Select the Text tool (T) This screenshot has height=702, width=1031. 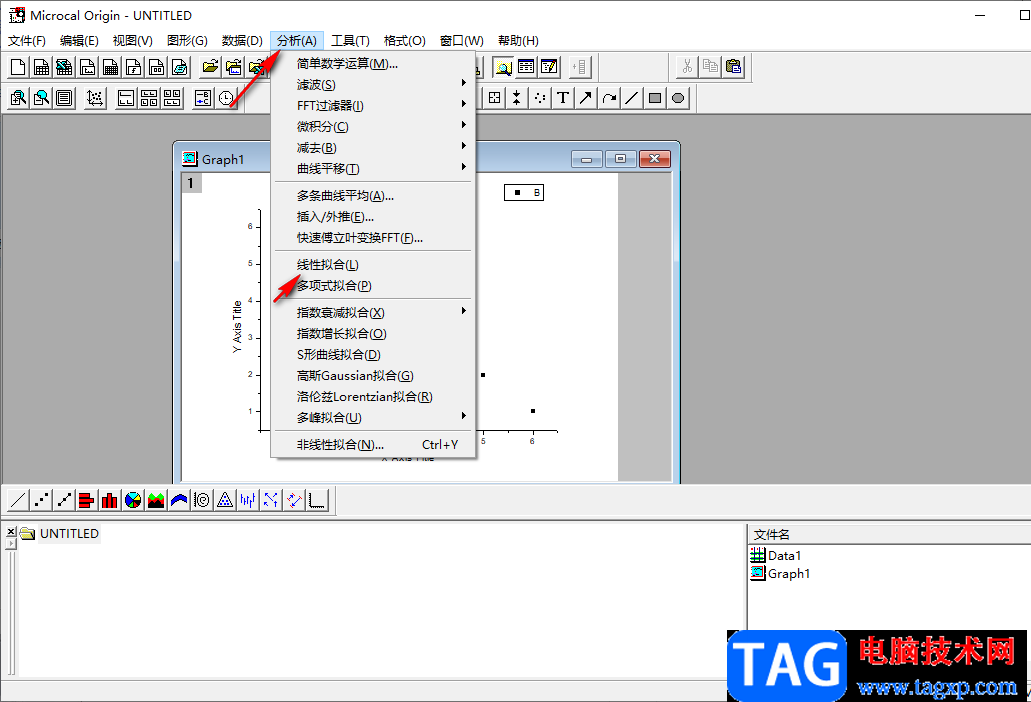pos(563,99)
